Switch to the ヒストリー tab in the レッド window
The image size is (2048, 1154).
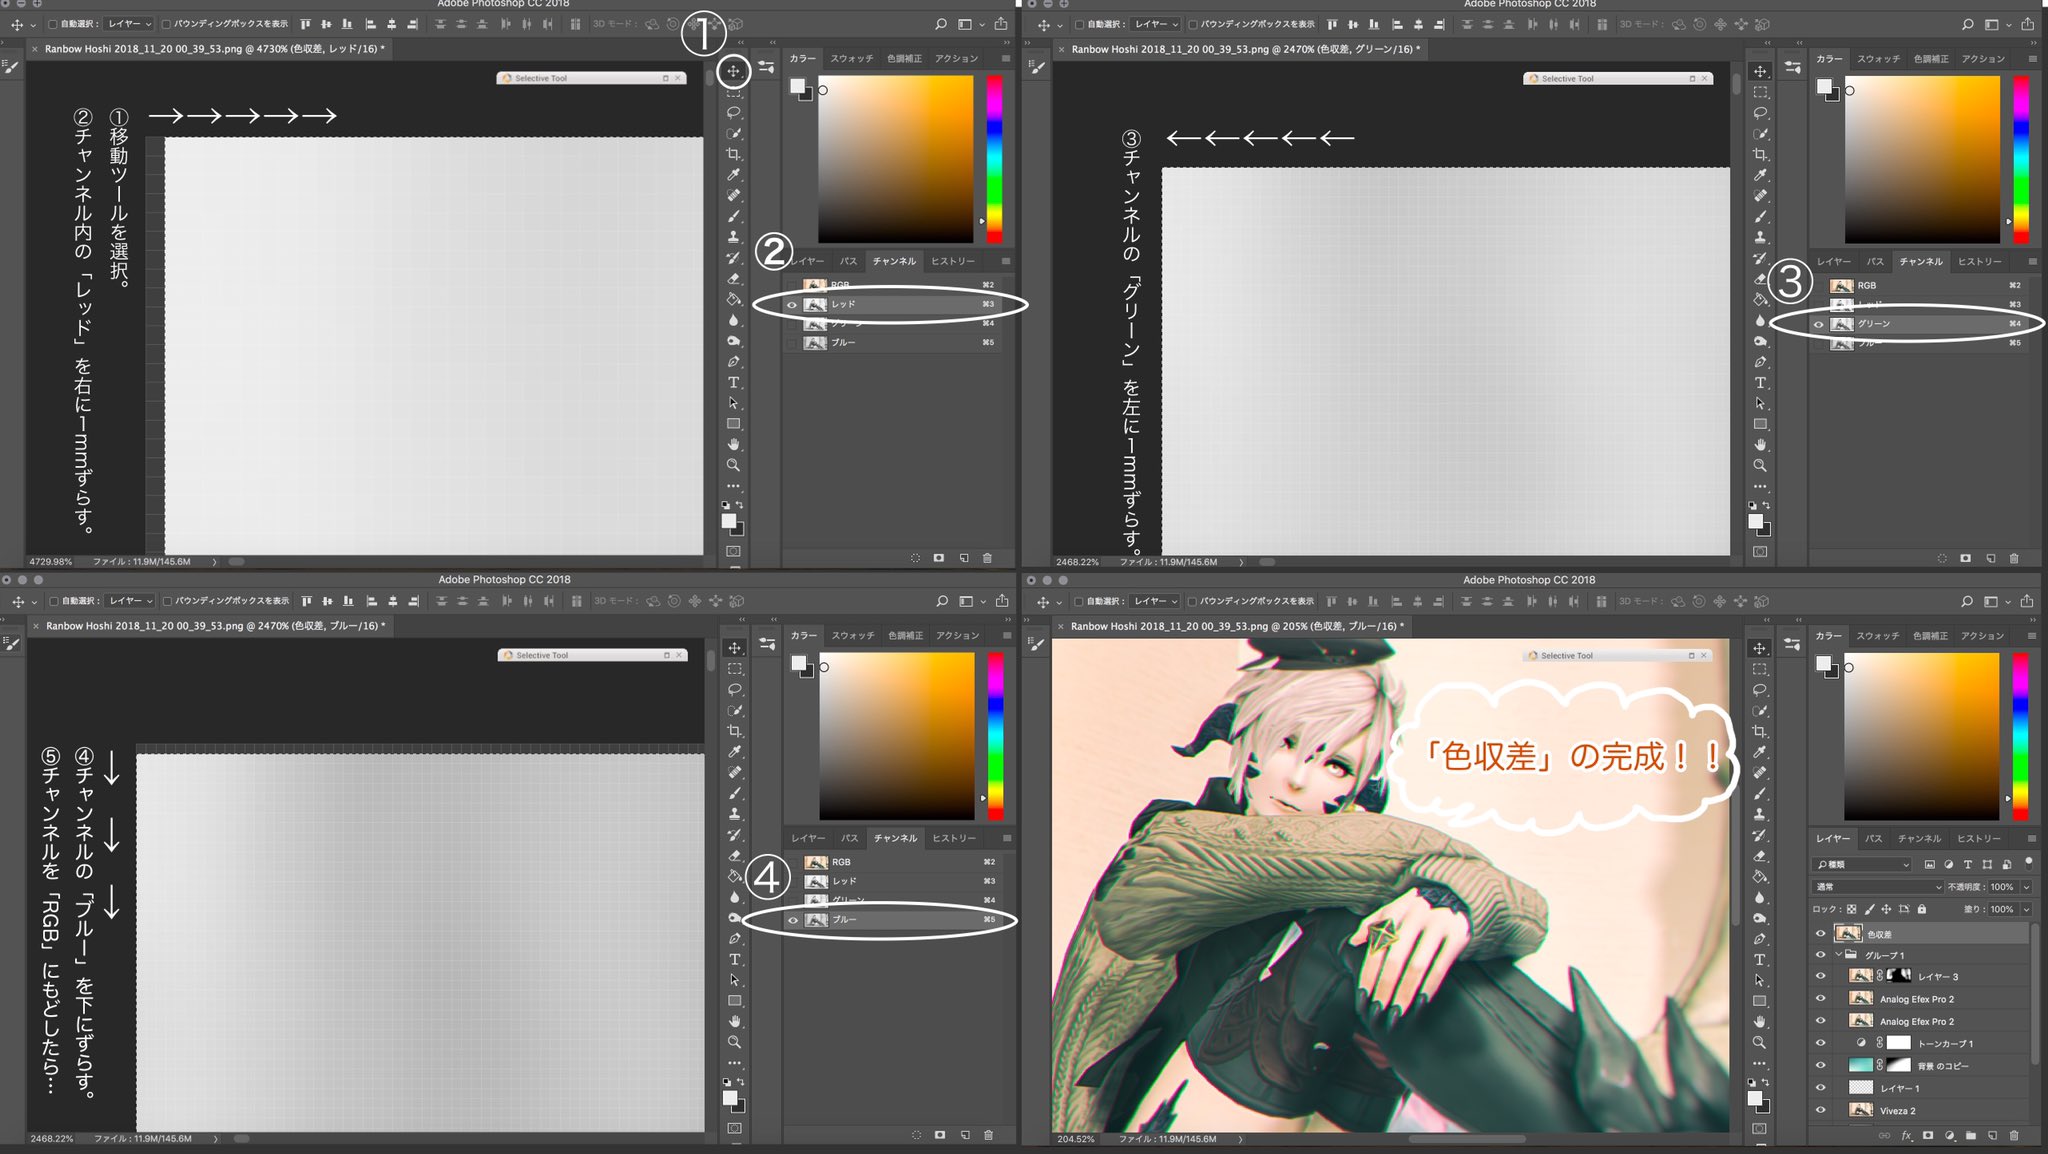tap(953, 261)
